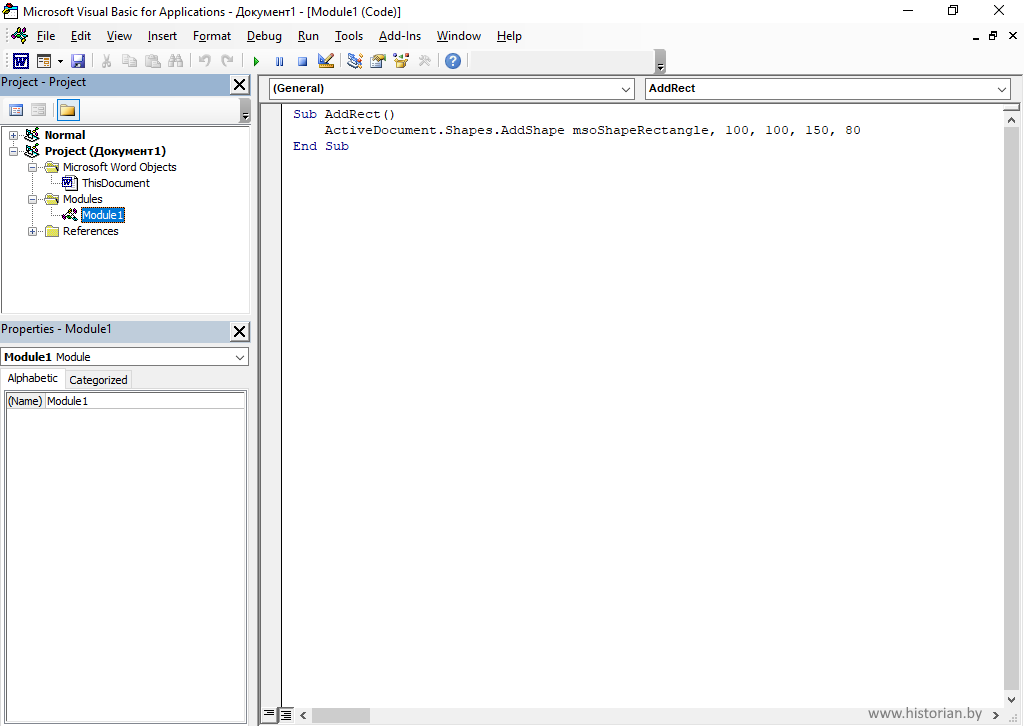1024x726 pixels.
Task: Toggle folders view in Project panel
Action: coord(67,110)
